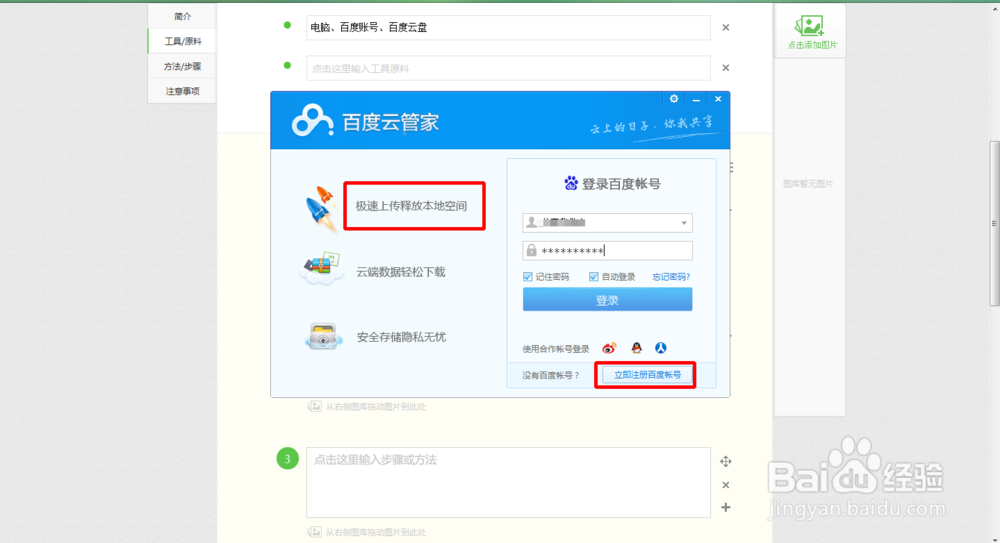Select the 简介 sidebar tab
This screenshot has height=543, width=1000.
[x=182, y=16]
